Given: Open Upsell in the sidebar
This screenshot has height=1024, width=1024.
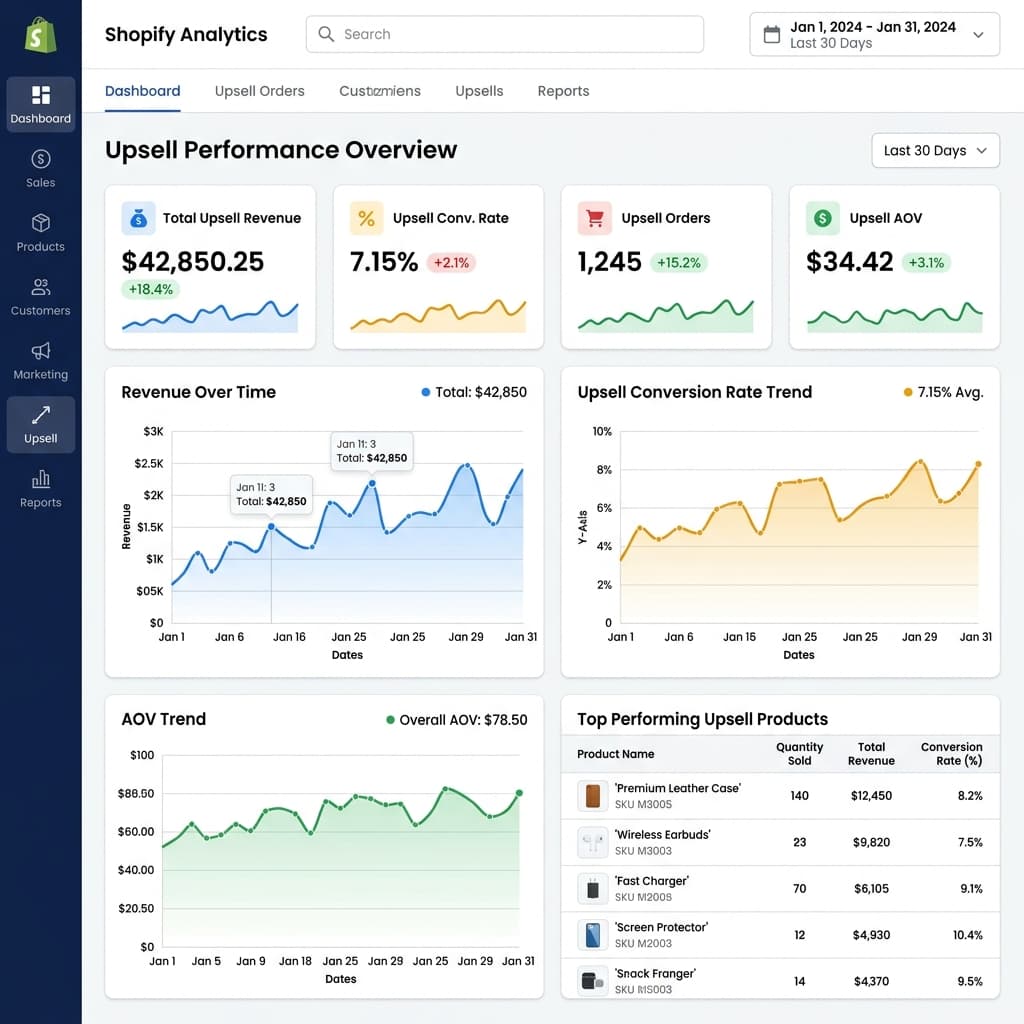Looking at the screenshot, I should pyautogui.click(x=40, y=424).
